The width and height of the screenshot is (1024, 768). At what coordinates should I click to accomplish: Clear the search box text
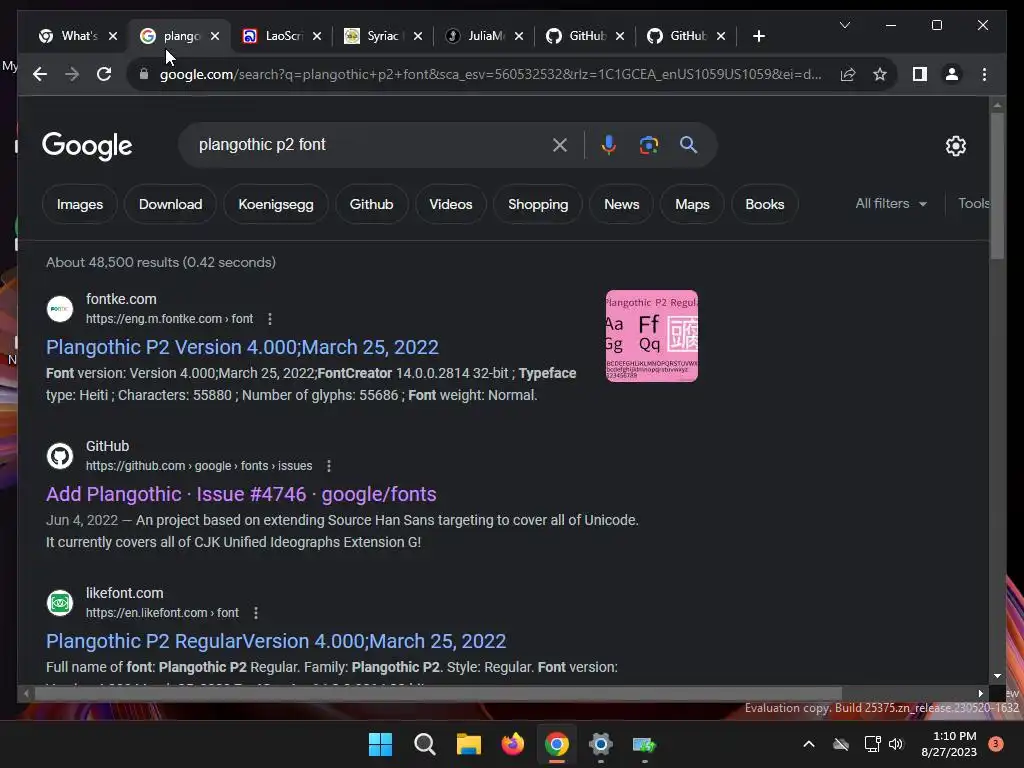coord(560,145)
